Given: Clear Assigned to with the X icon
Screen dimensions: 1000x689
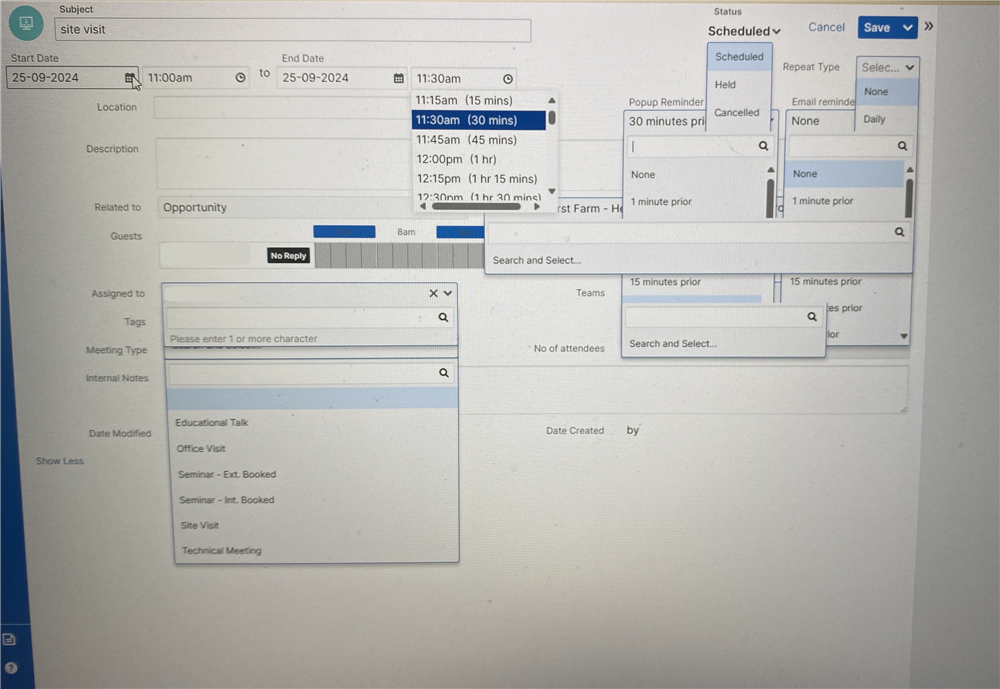Looking at the screenshot, I should (x=434, y=293).
